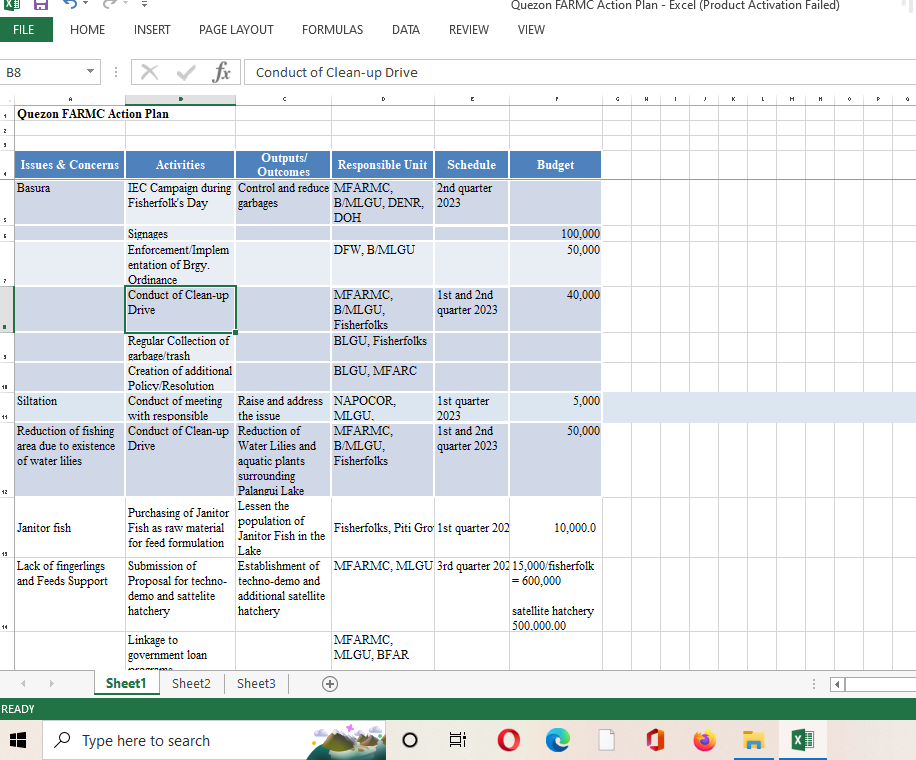This screenshot has height=760, width=916.
Task: Click the next sheet navigation arrow
Action: point(51,683)
